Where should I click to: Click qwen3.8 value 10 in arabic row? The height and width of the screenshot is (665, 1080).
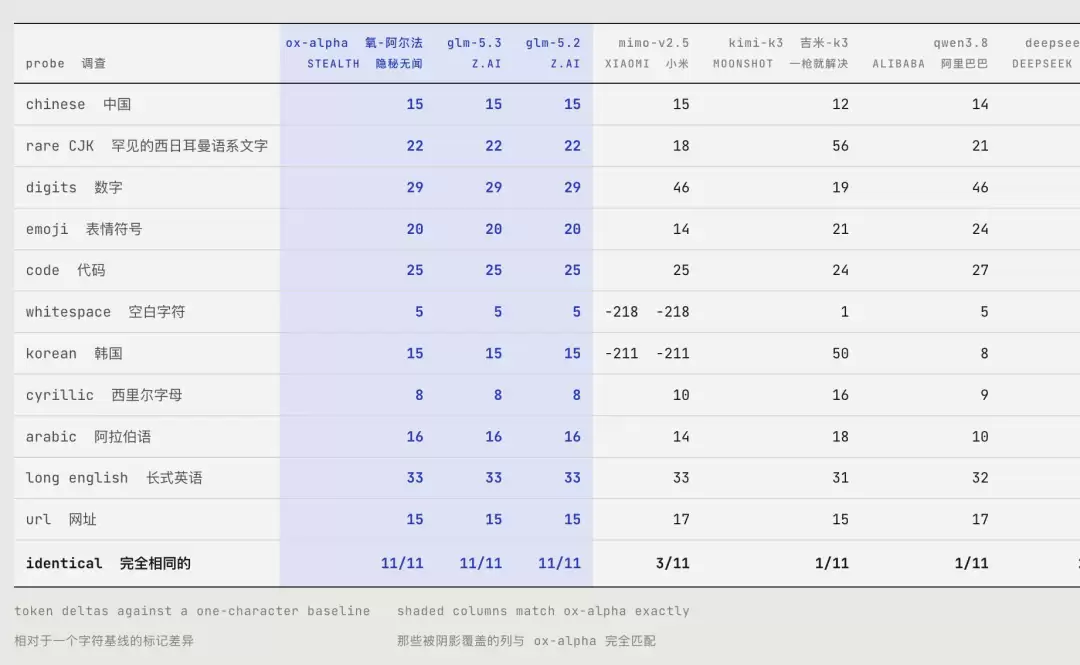pyautogui.click(x=980, y=436)
